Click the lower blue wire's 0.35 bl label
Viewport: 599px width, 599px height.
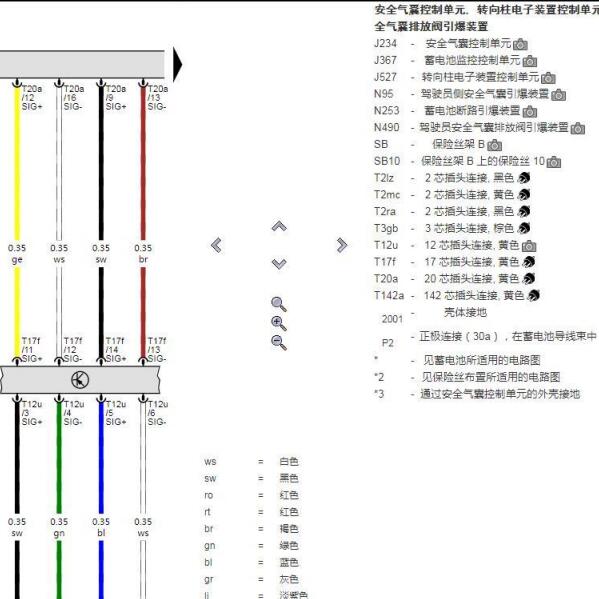101,527
